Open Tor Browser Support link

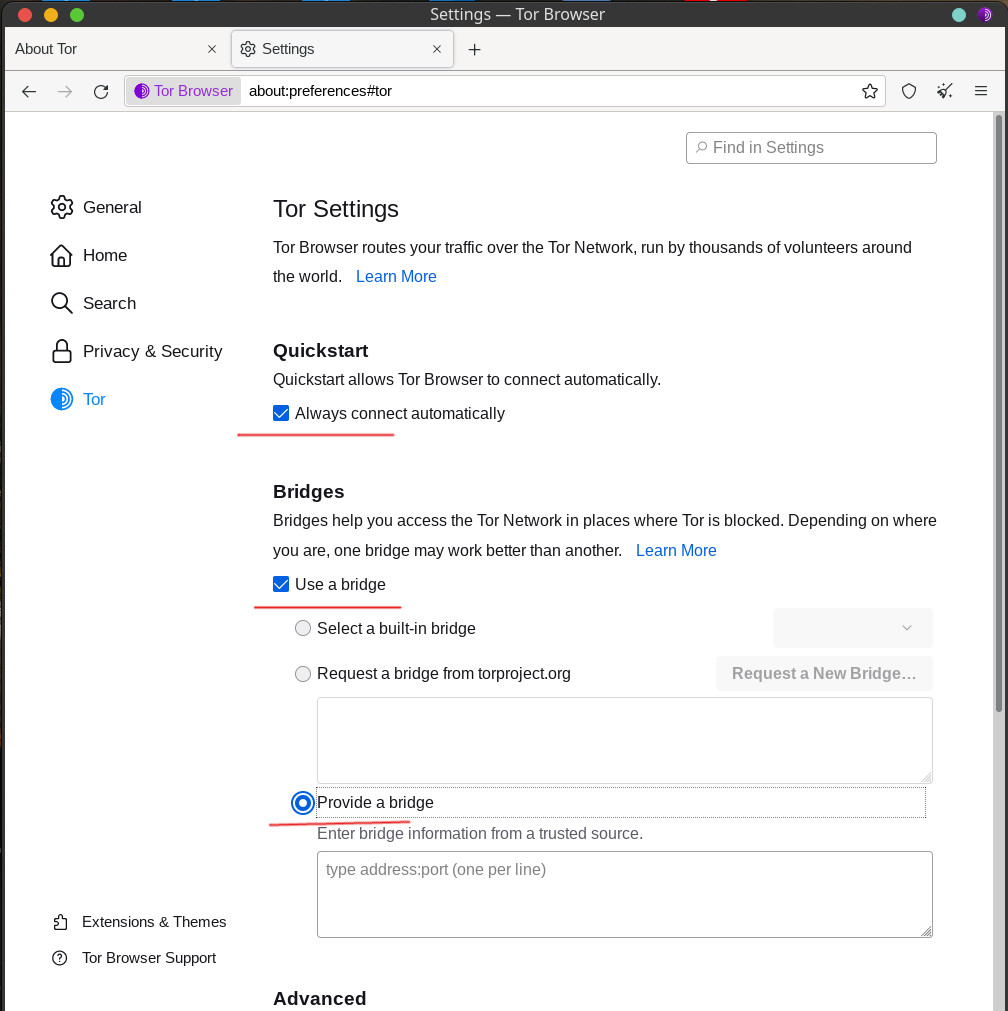click(149, 958)
